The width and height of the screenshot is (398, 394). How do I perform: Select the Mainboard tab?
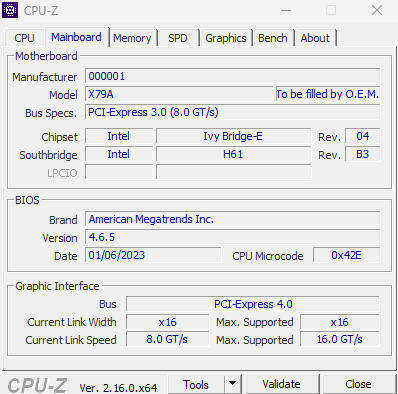click(x=76, y=37)
